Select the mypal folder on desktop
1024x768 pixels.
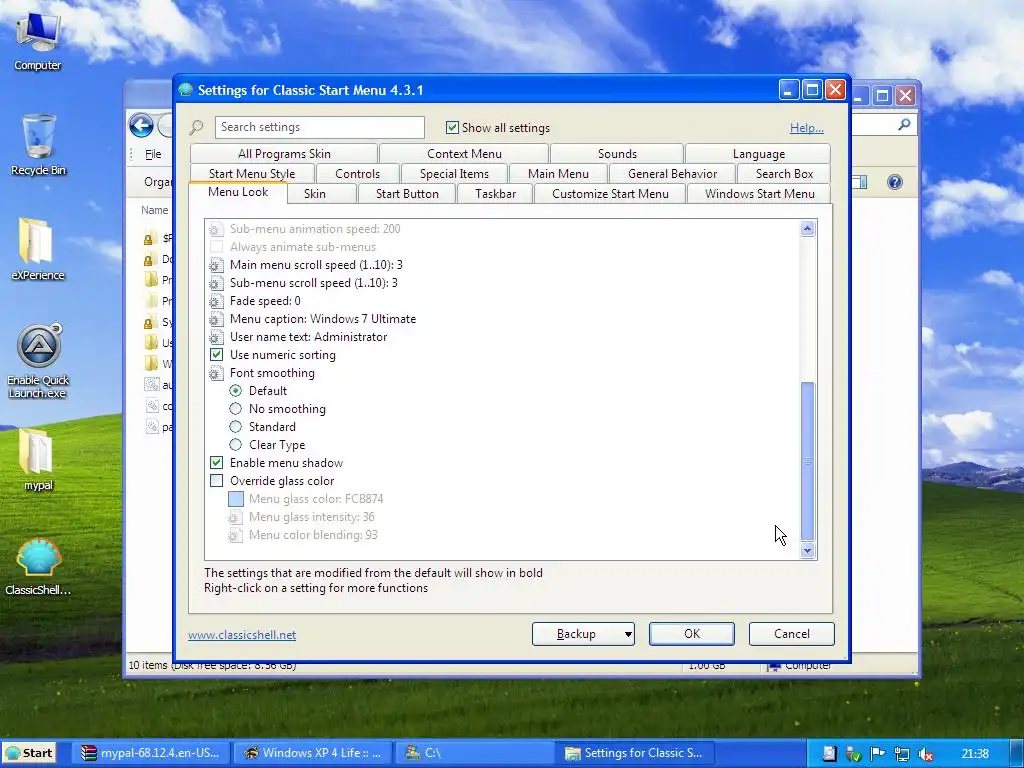[x=38, y=459]
